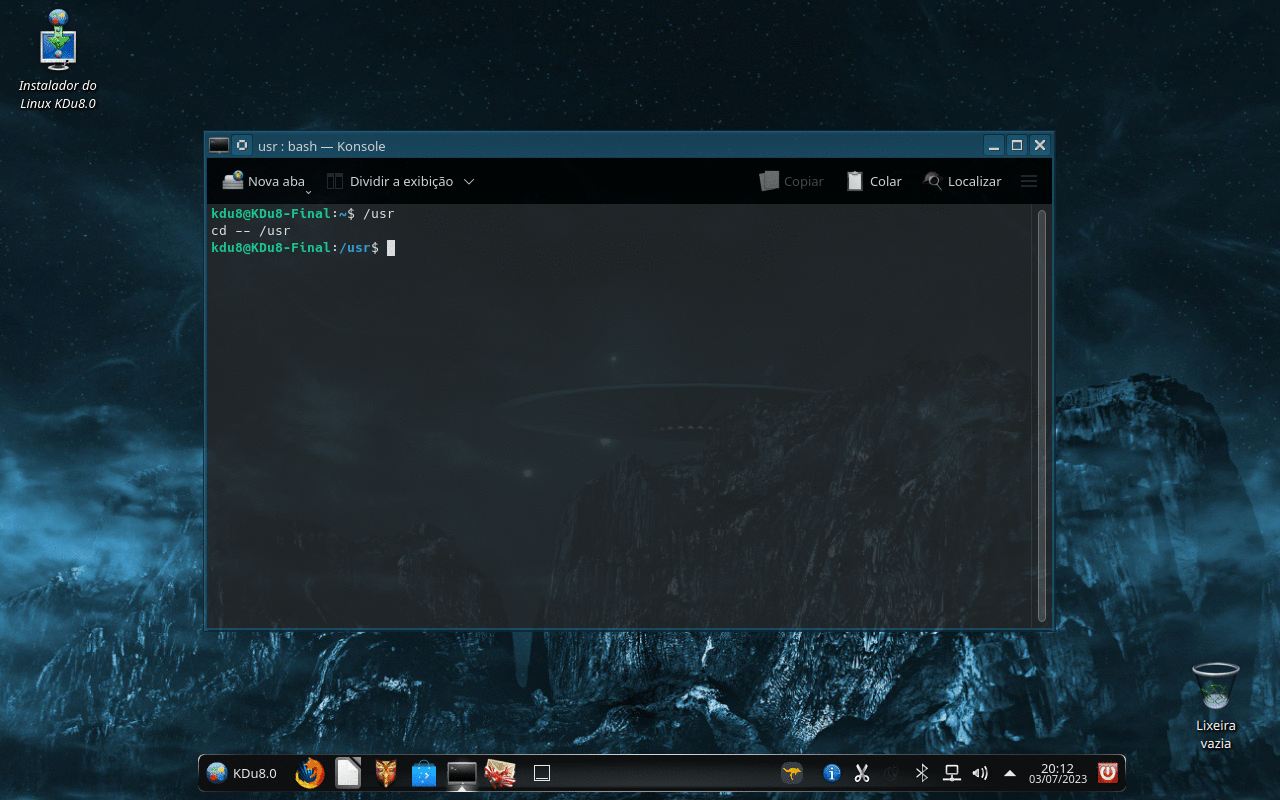Viewport: 1280px width, 800px height.
Task: Open the Bluetooth tray icon
Action: pos(922,773)
